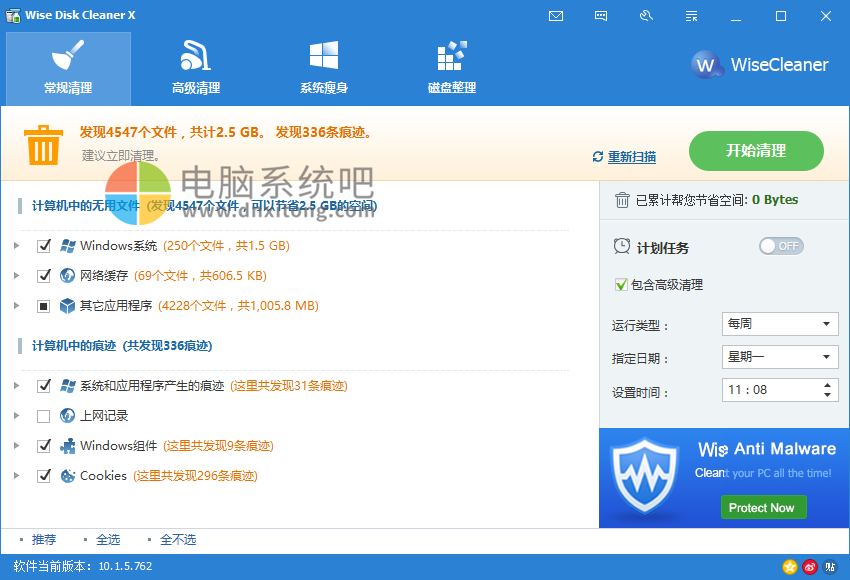This screenshot has width=850, height=580.
Task: Increase 设置时间 with the up arrow
Action: pyautogui.click(x=827, y=385)
